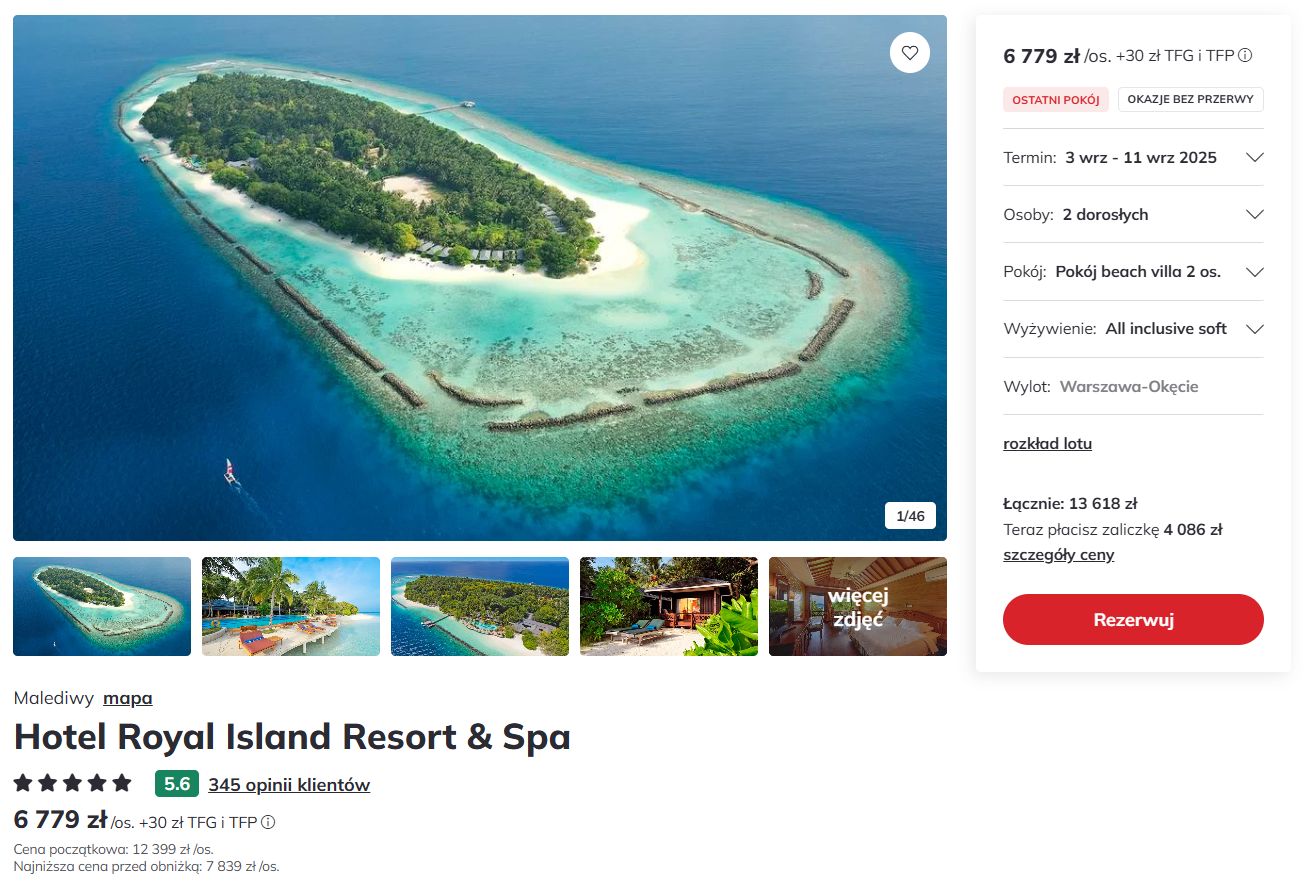Viewport: 1309px width, 884px height.
Task: Click the Rezerwuj button
Action: [x=1133, y=619]
